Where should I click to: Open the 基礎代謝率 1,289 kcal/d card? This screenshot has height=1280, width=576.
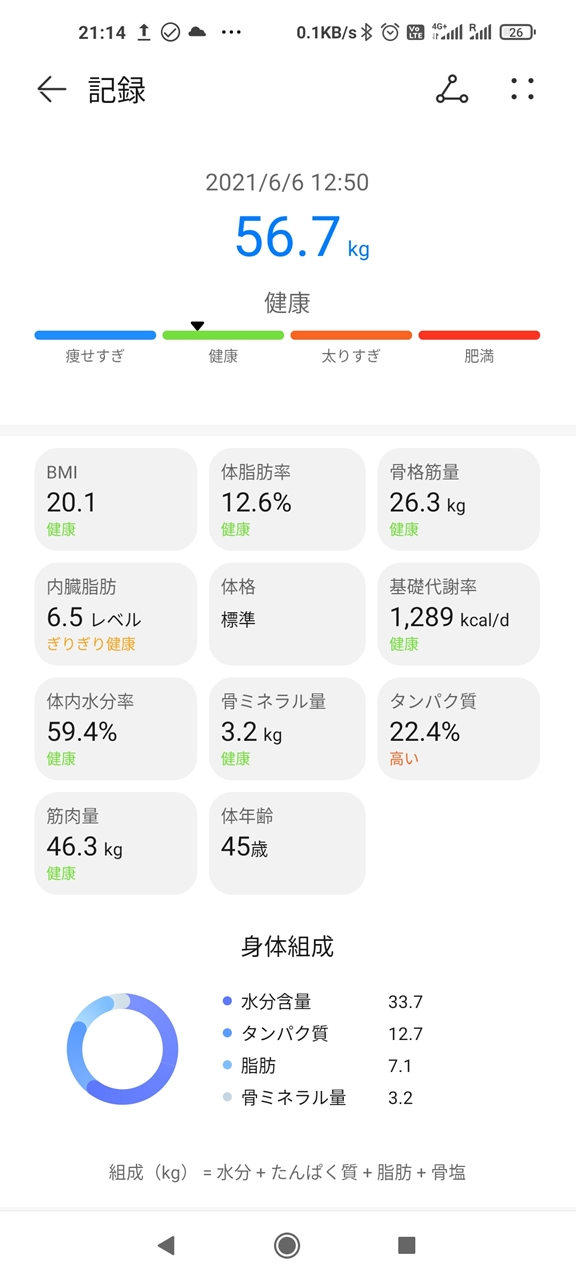point(459,614)
